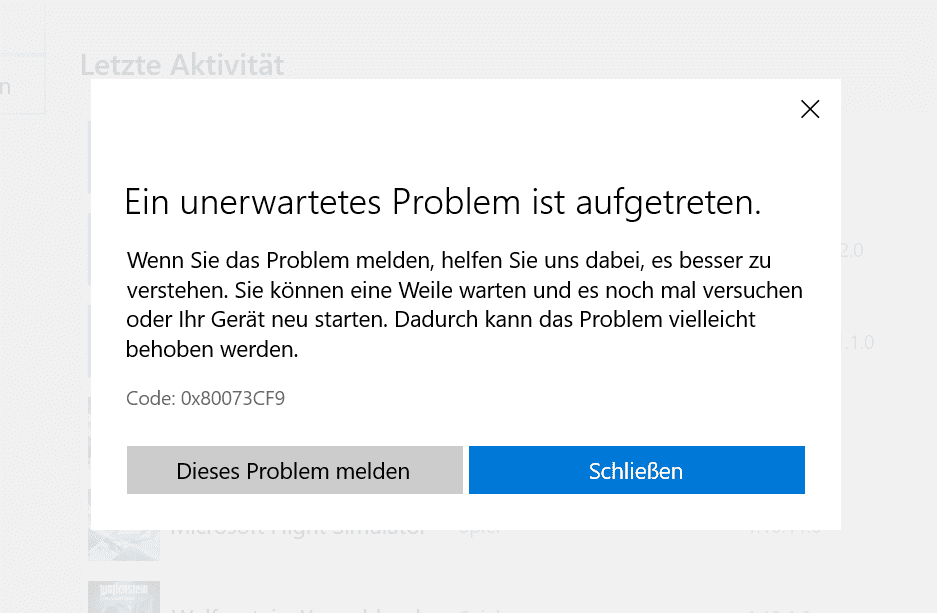Dismiss the dialog using the Schließen button

636,470
